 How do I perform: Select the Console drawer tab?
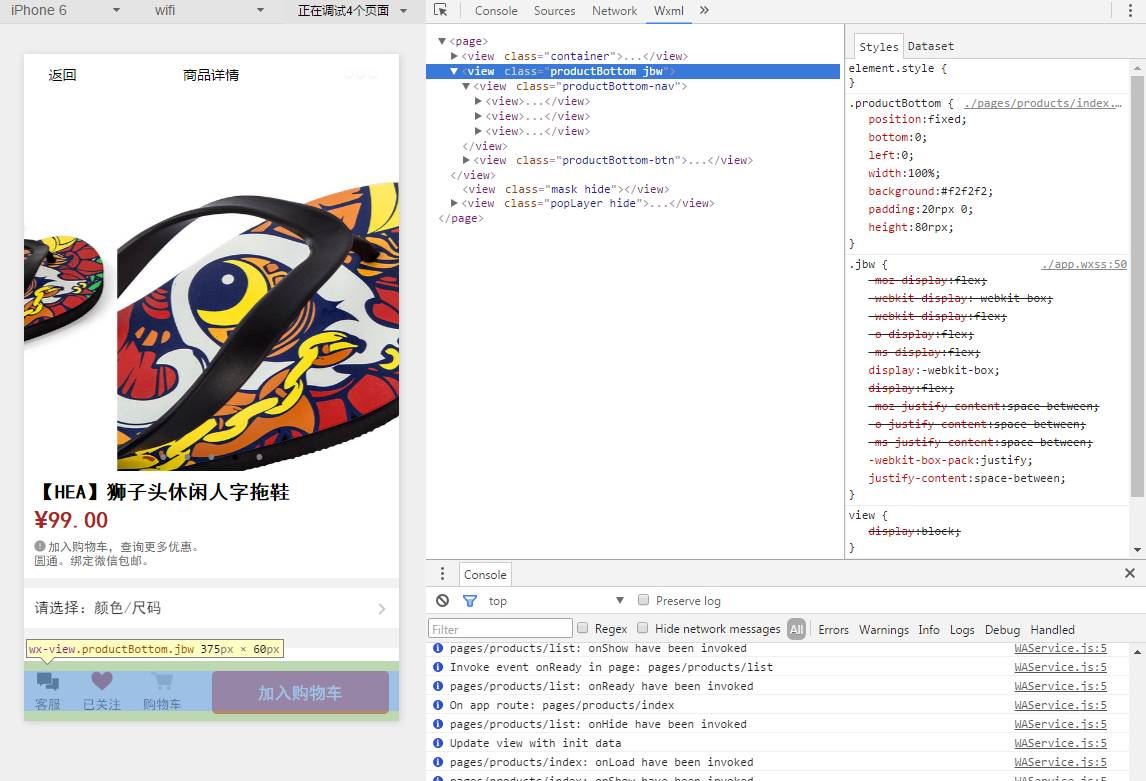(x=485, y=574)
